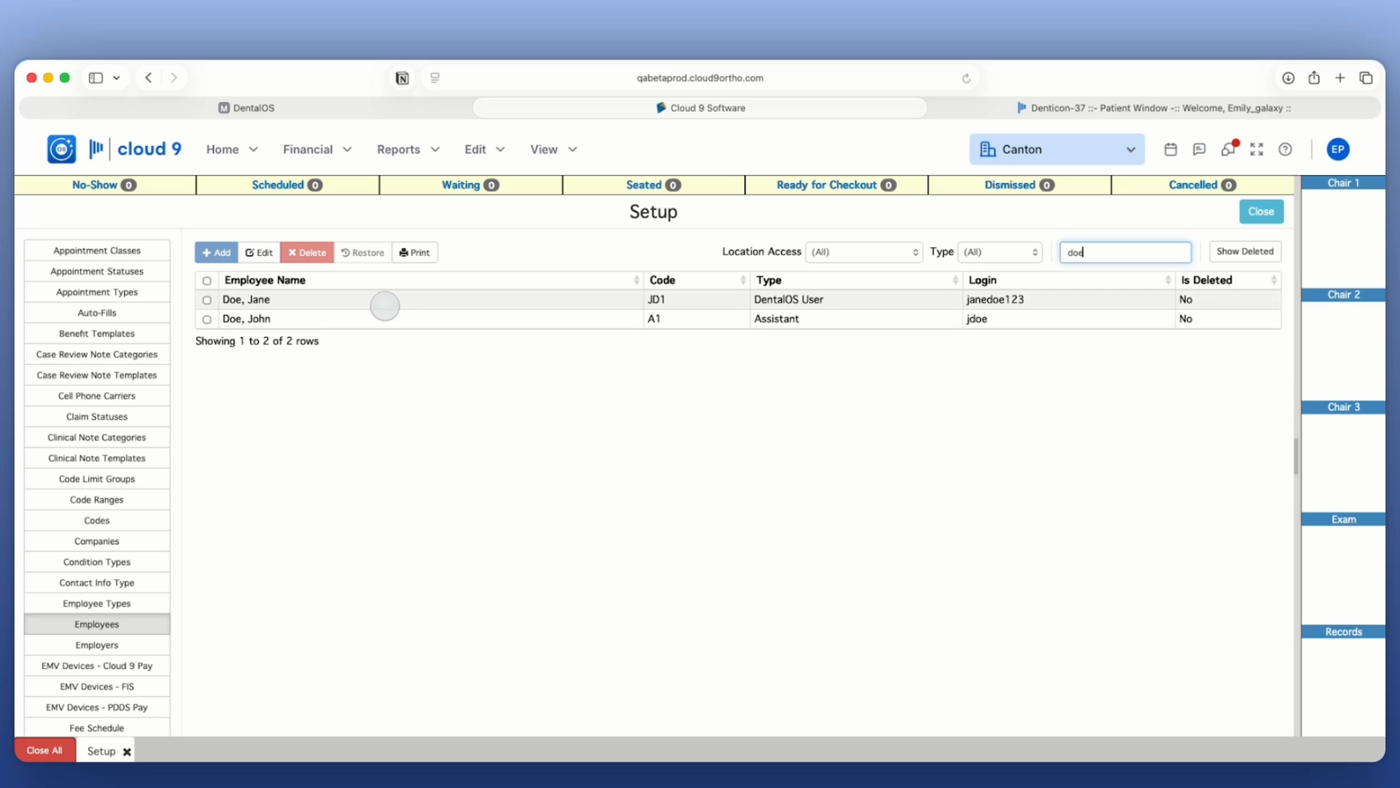Click the DentalOS blue logo icon
The width and height of the screenshot is (1400, 788).
point(62,149)
